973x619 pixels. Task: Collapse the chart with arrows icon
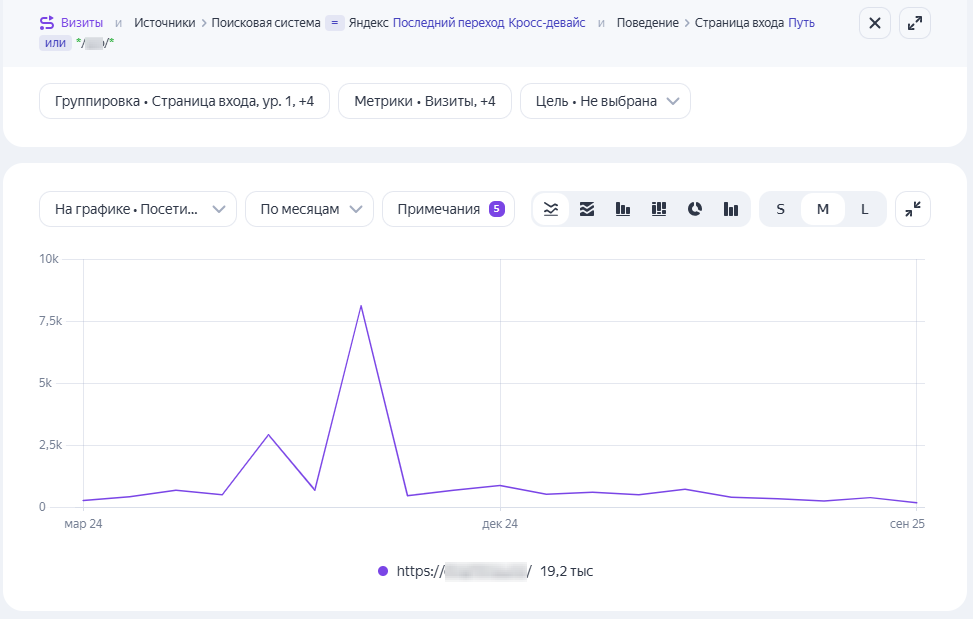coord(913,209)
